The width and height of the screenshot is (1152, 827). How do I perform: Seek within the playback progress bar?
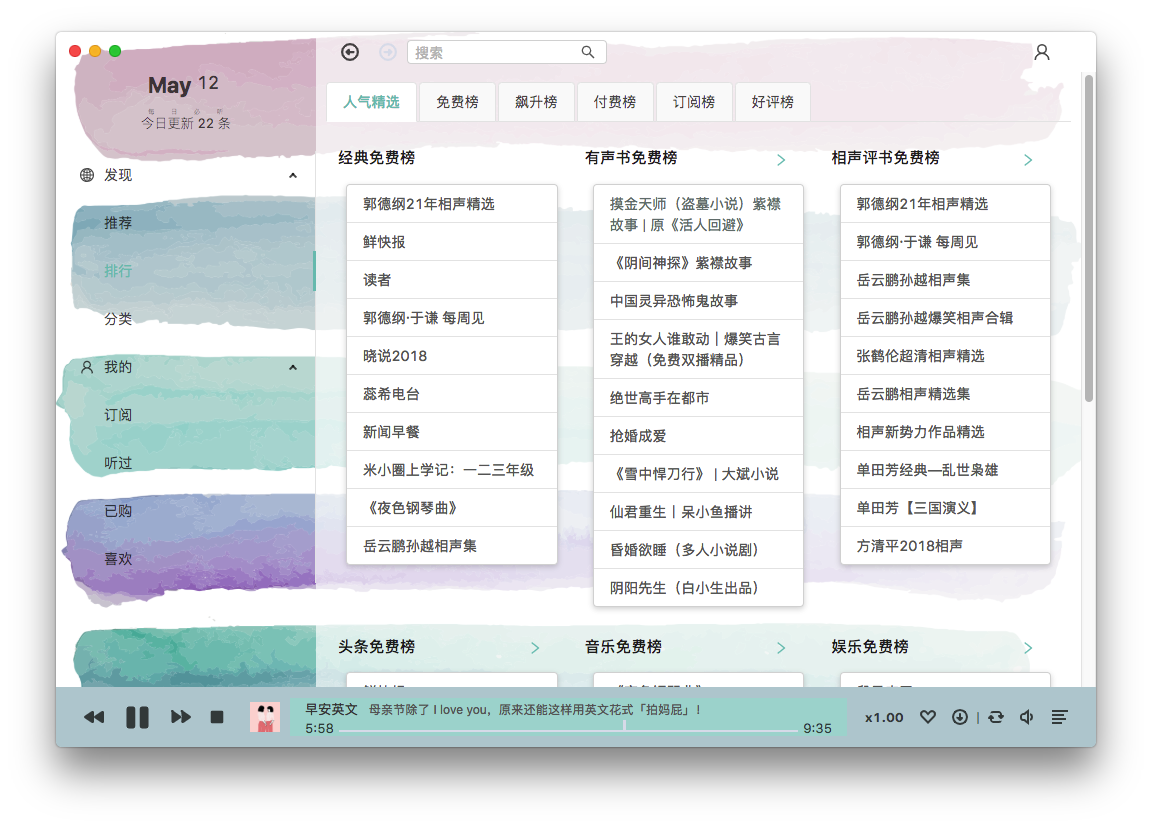tap(569, 729)
